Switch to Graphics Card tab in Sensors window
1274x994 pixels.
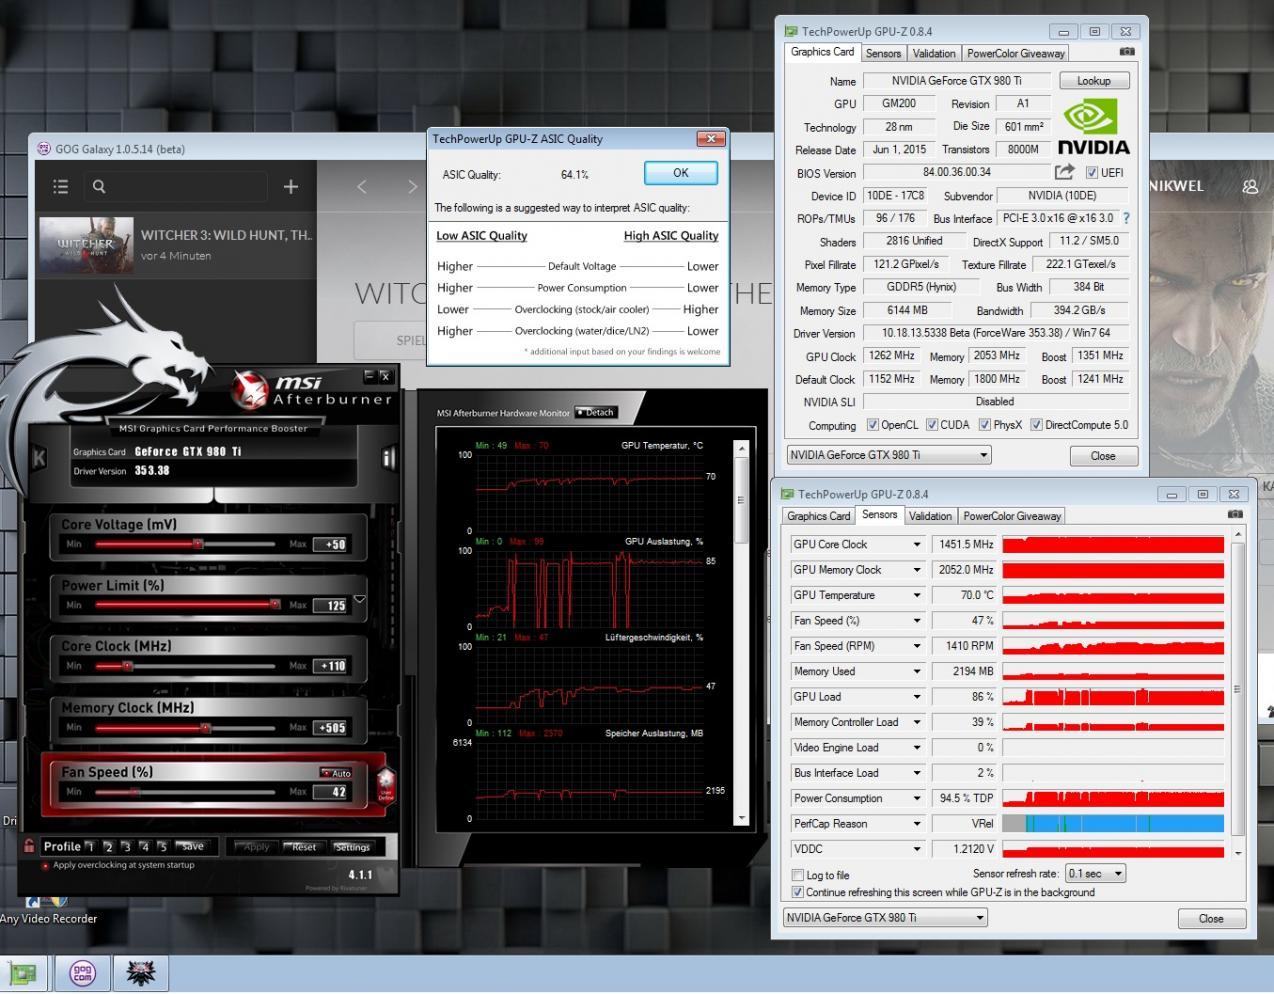(818, 516)
